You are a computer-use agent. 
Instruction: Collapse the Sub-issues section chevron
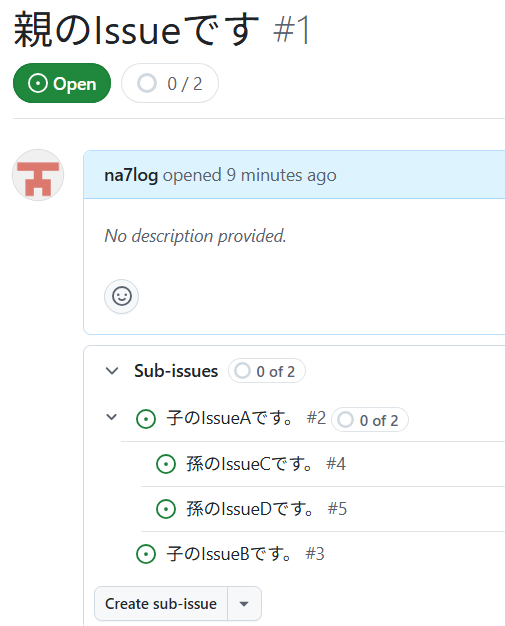[112, 371]
